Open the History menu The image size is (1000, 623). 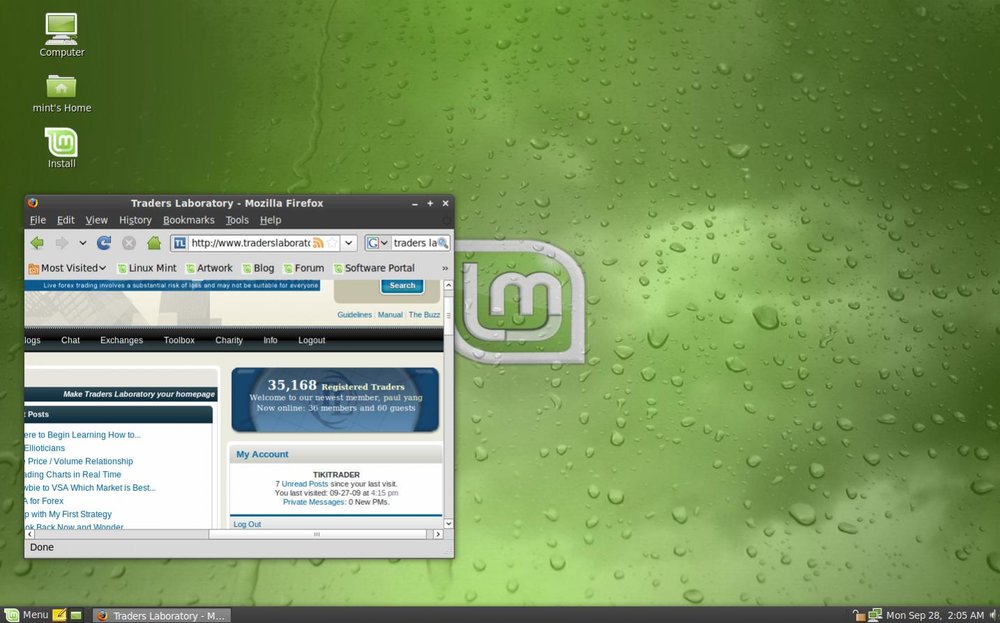[135, 220]
